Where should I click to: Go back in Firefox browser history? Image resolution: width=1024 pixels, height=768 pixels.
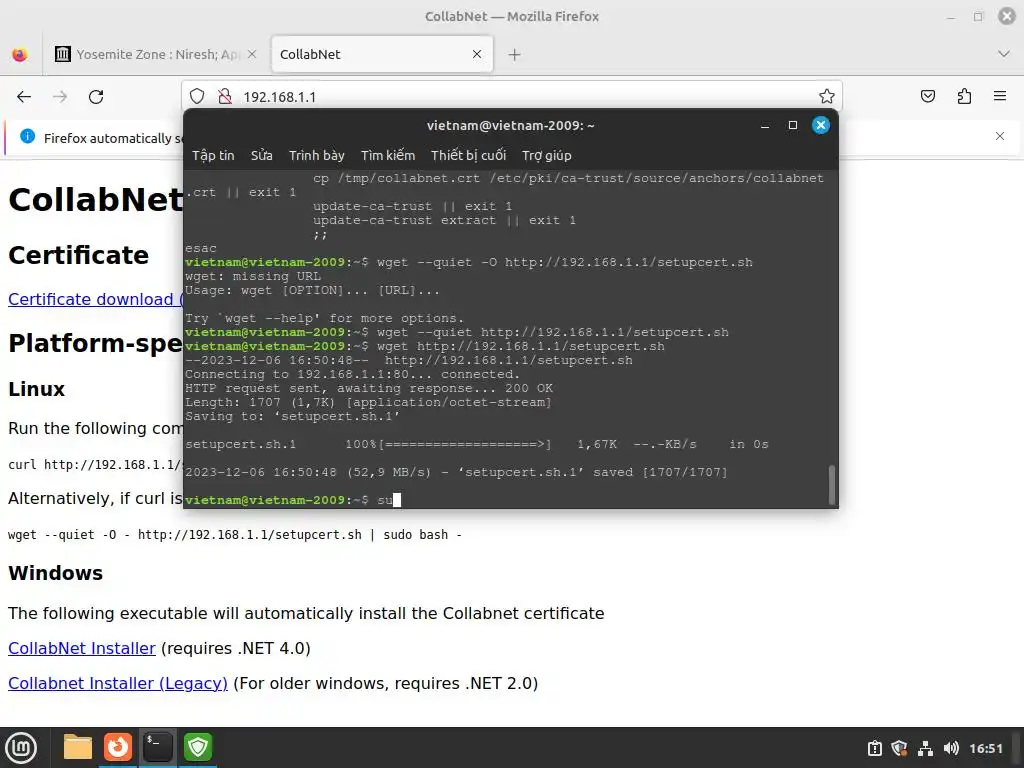coord(24,97)
